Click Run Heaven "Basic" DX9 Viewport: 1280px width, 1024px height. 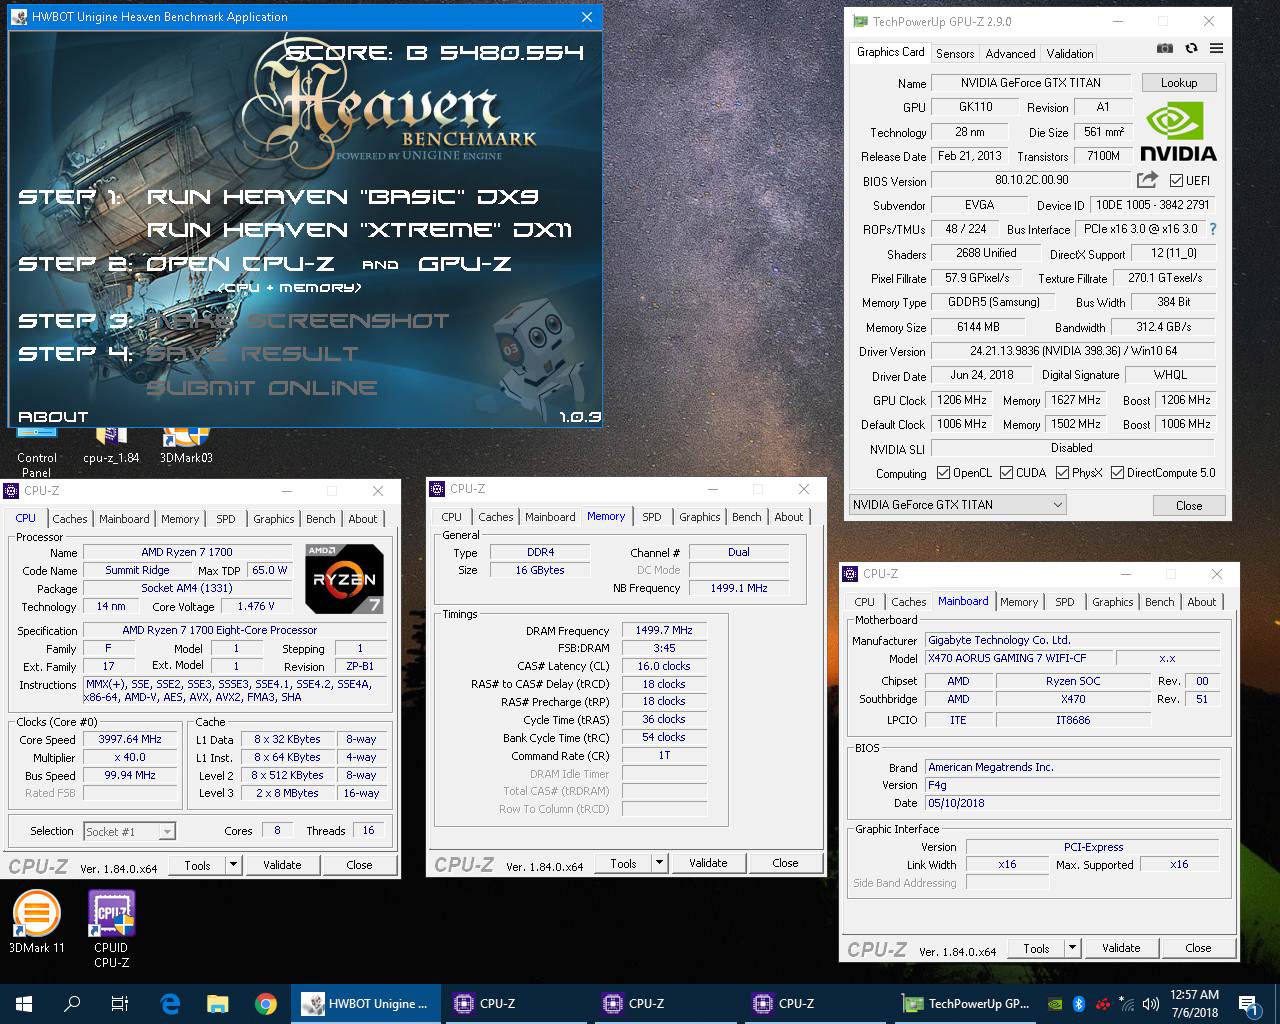pyautogui.click(x=343, y=197)
